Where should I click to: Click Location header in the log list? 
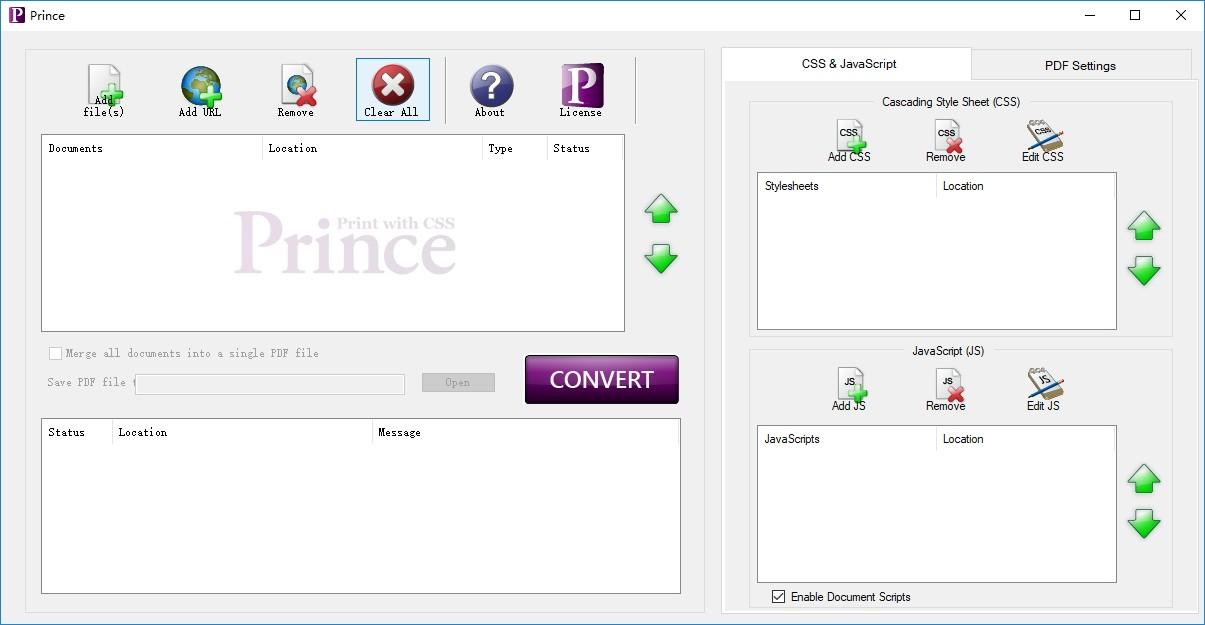(242, 432)
